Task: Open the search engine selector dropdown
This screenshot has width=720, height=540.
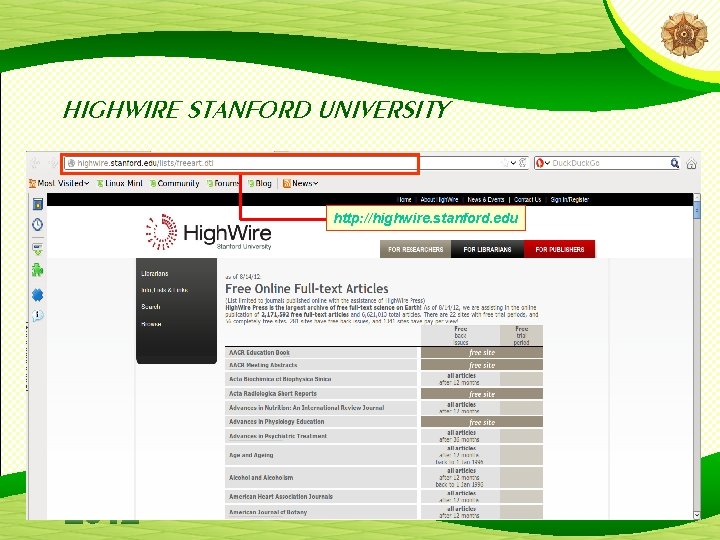Action: point(543,163)
